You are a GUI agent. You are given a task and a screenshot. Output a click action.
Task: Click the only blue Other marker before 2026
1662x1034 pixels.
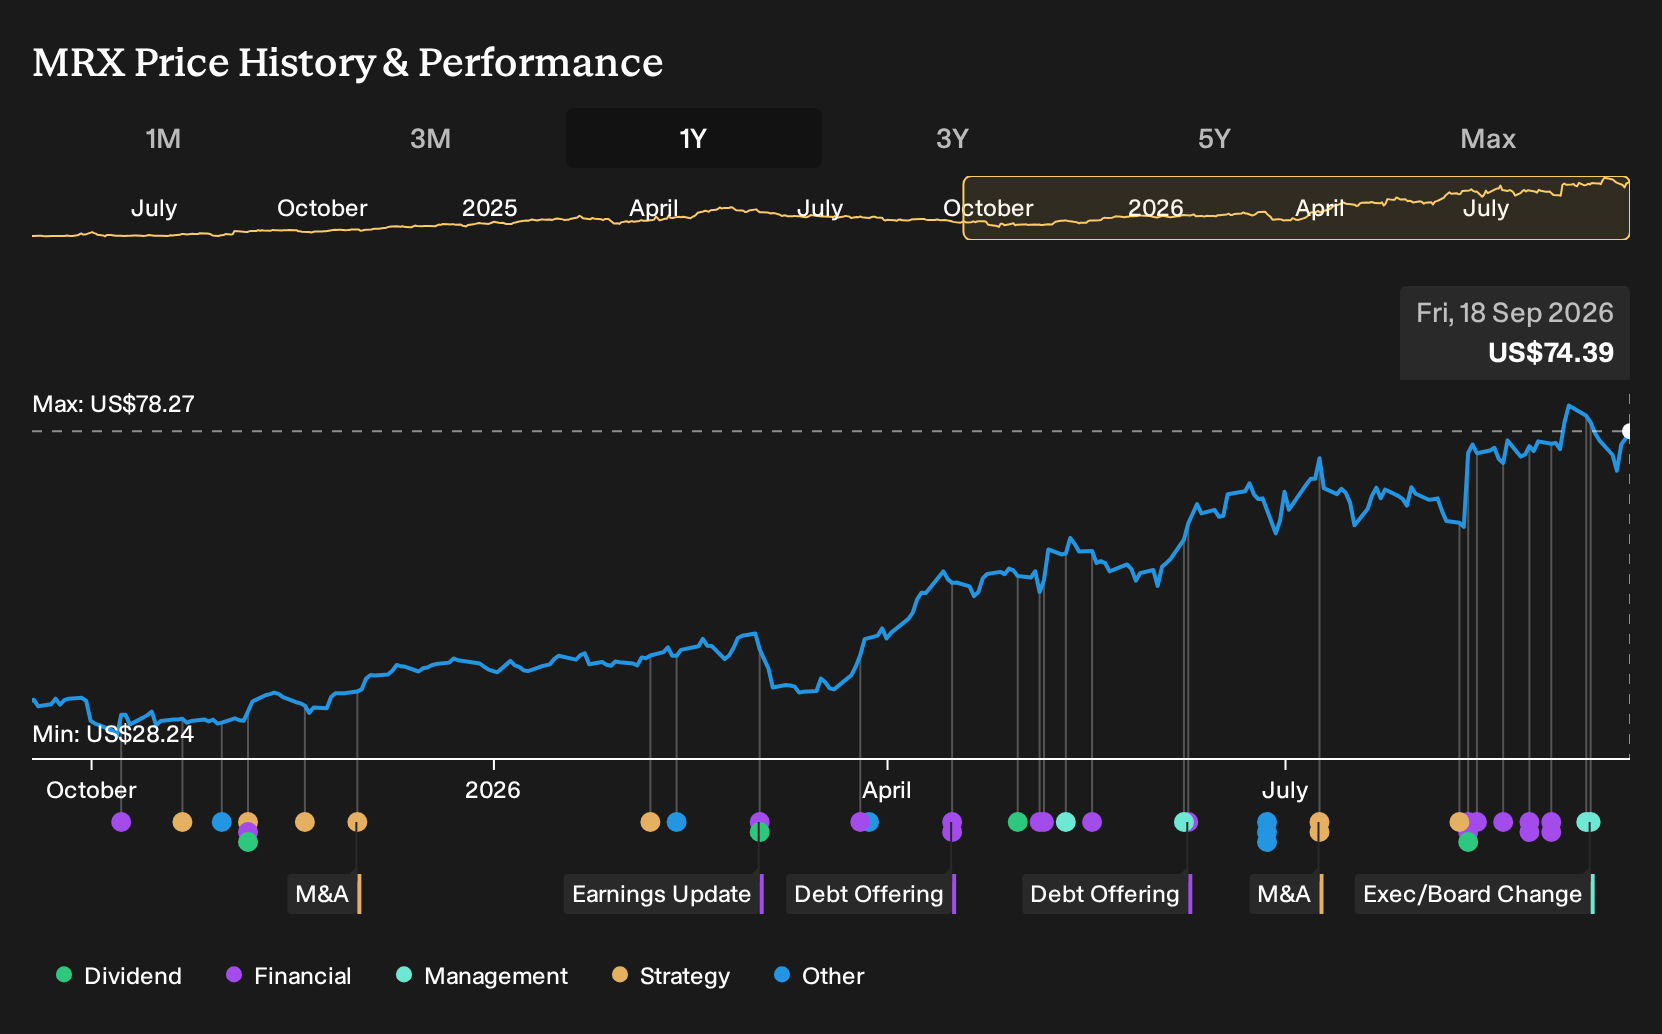222,822
